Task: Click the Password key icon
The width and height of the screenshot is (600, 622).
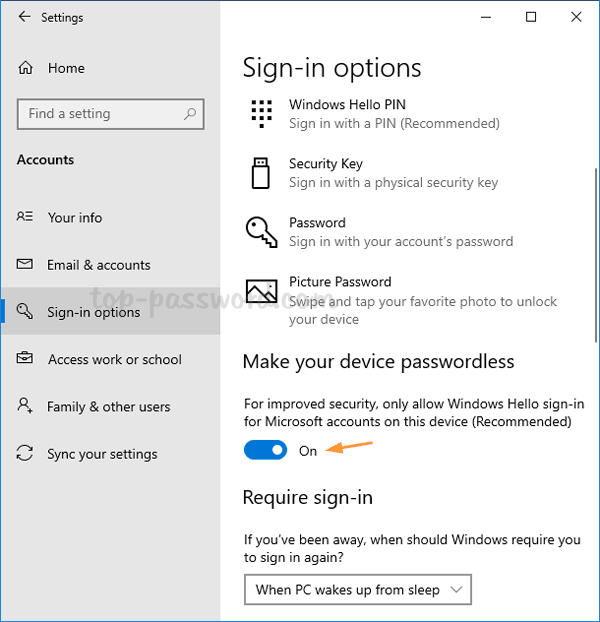Action: (x=261, y=232)
